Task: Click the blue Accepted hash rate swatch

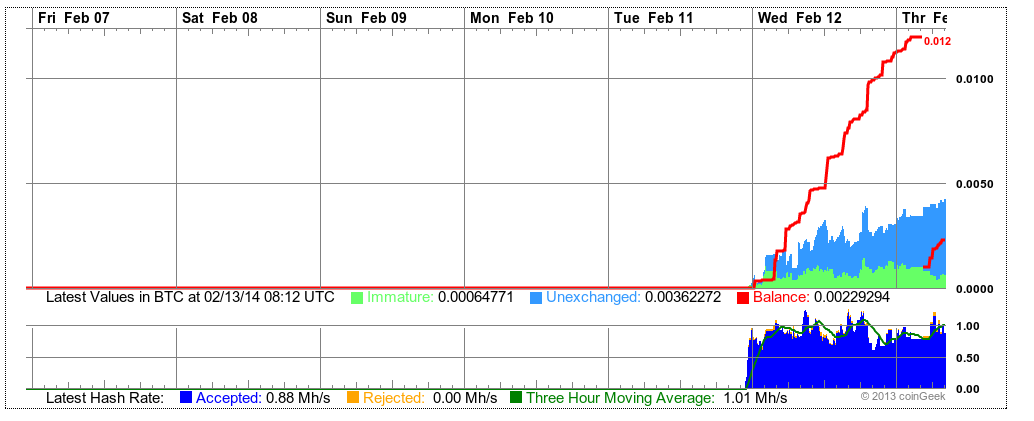Action: (186, 397)
